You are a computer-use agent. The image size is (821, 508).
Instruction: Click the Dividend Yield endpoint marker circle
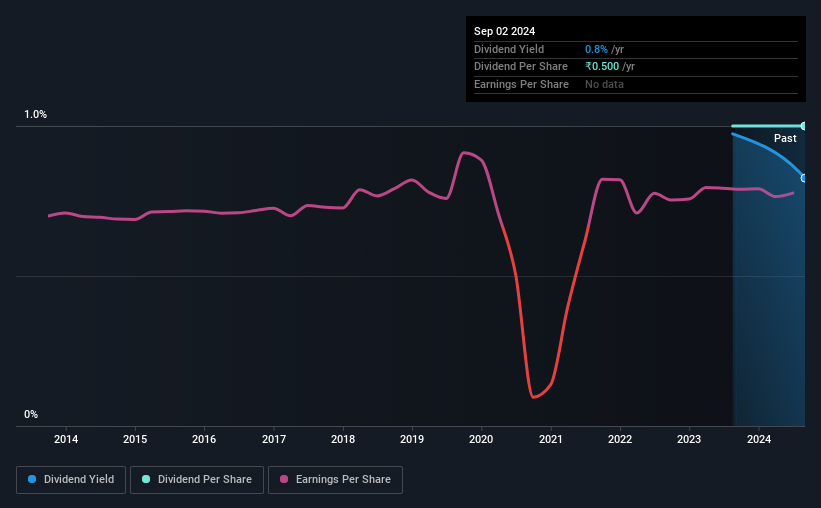click(804, 179)
